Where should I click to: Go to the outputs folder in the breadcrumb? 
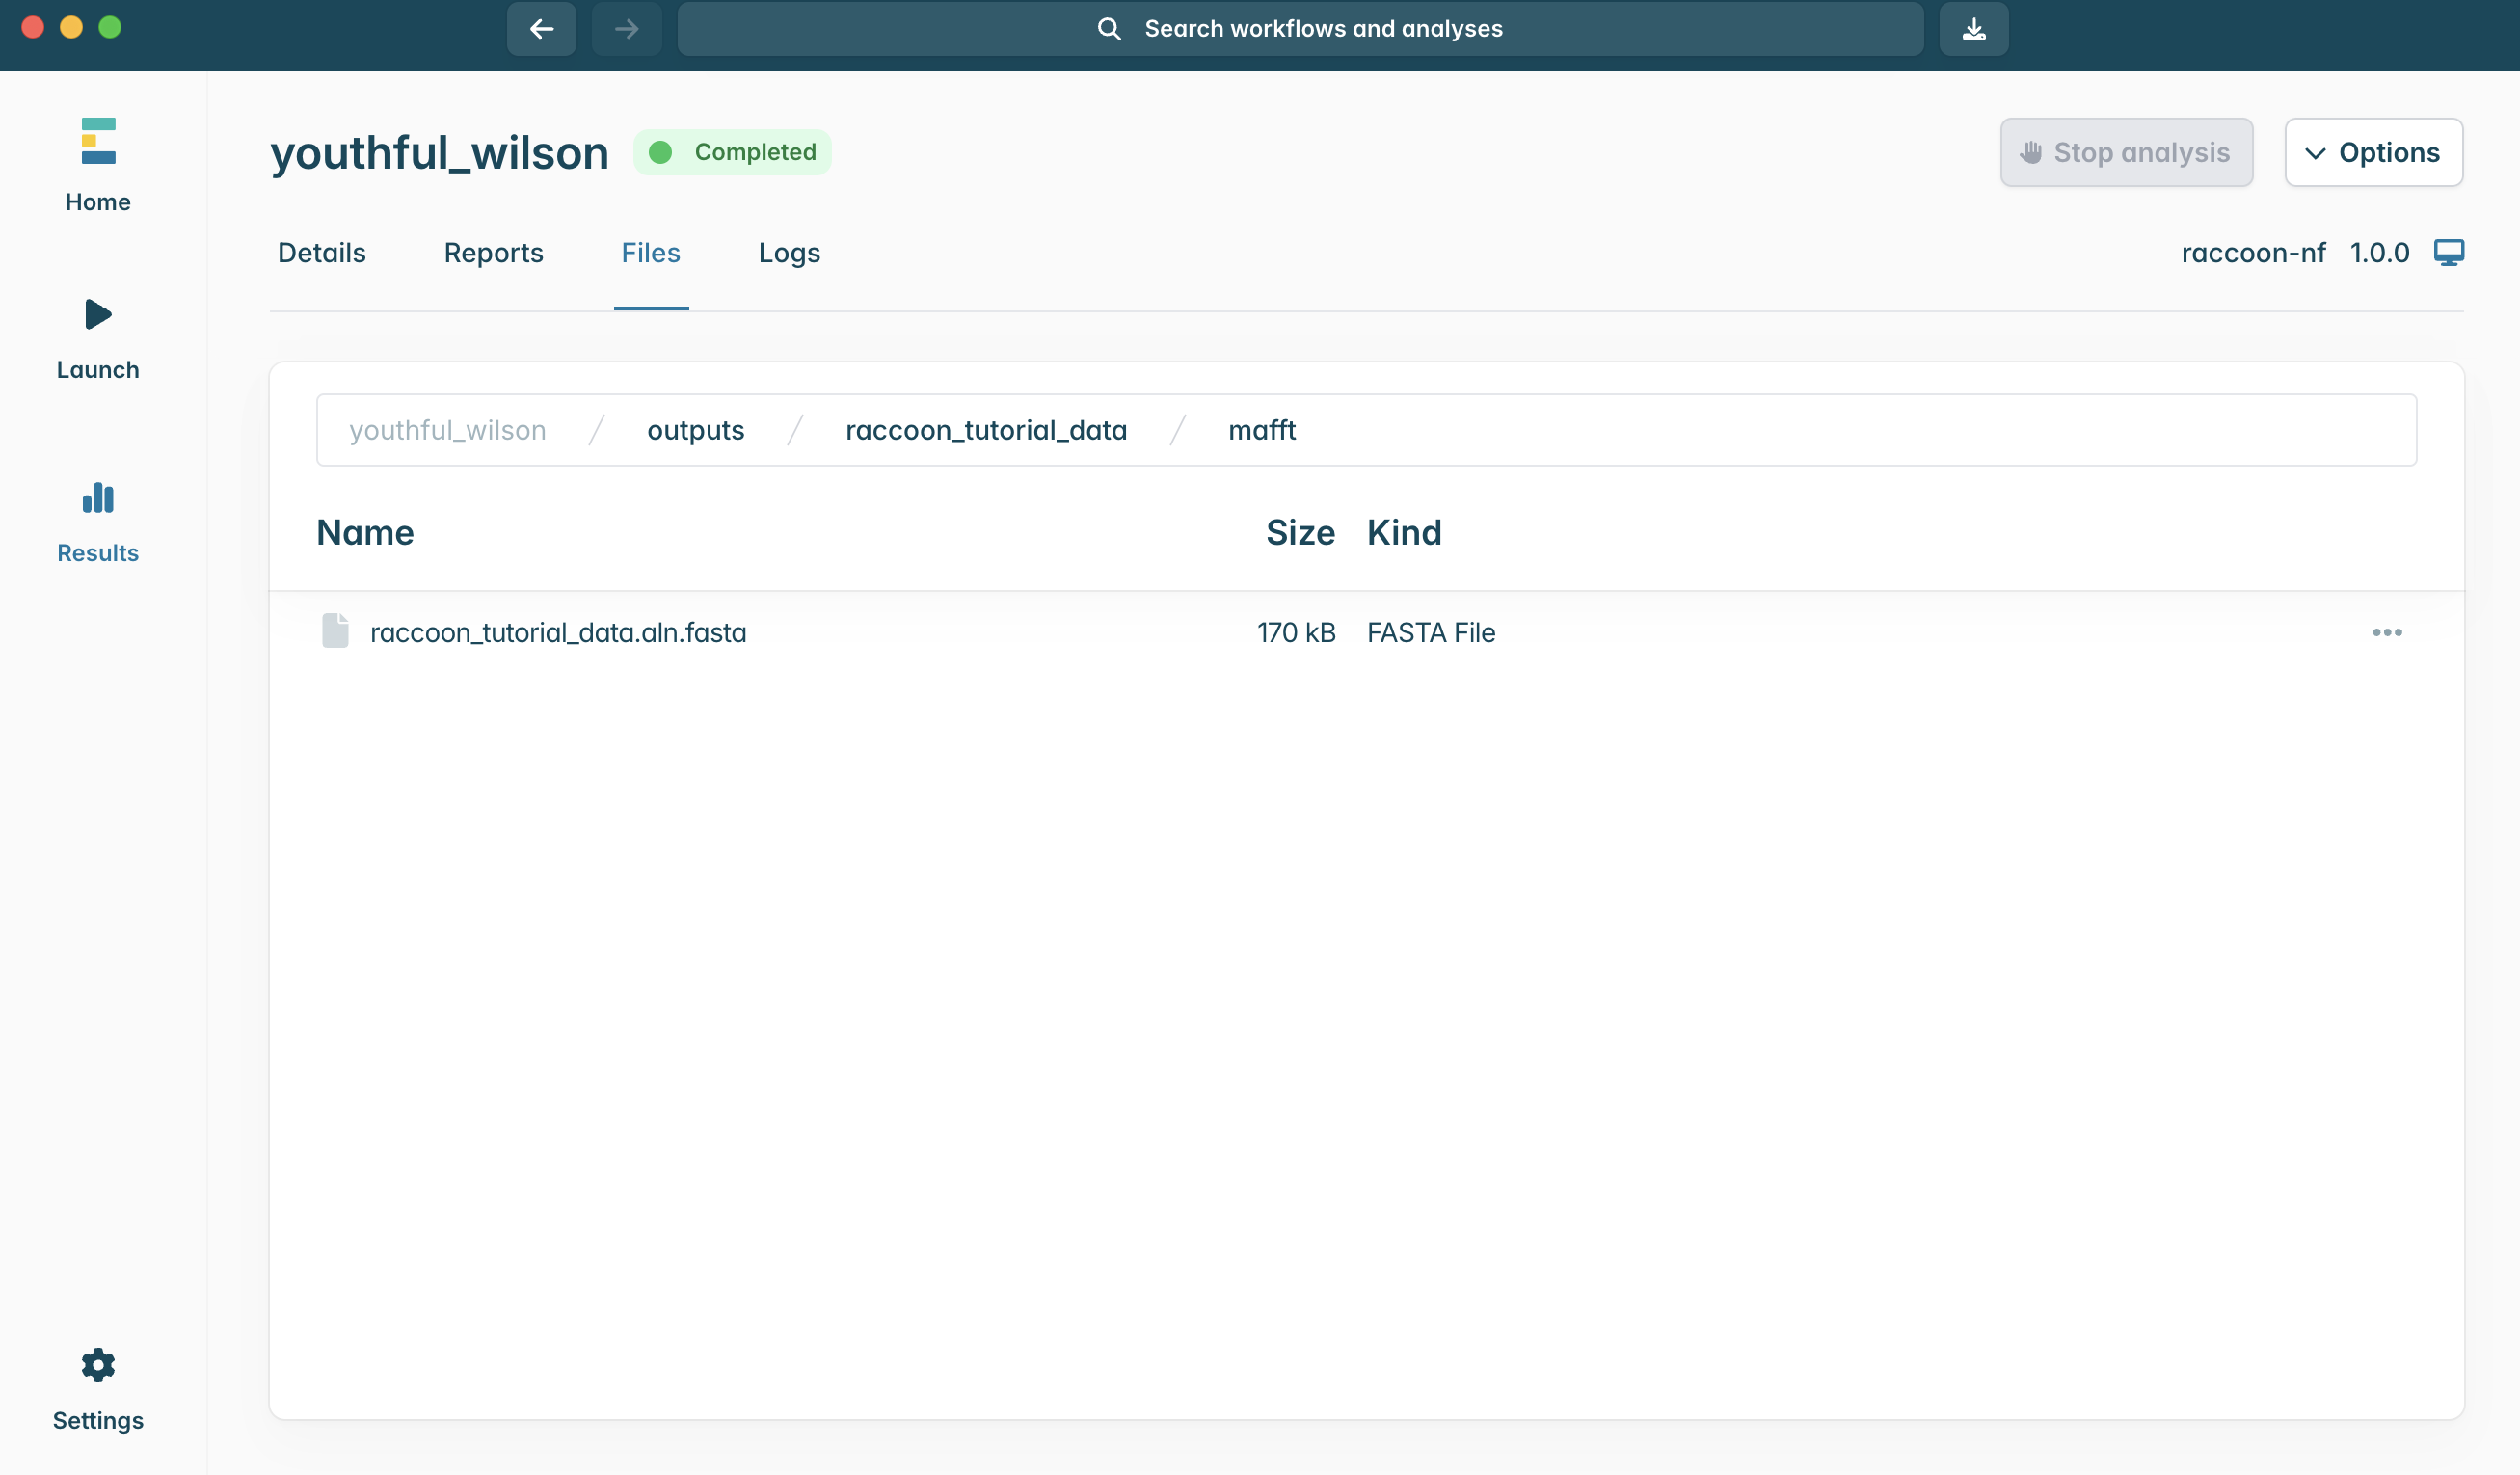click(695, 430)
